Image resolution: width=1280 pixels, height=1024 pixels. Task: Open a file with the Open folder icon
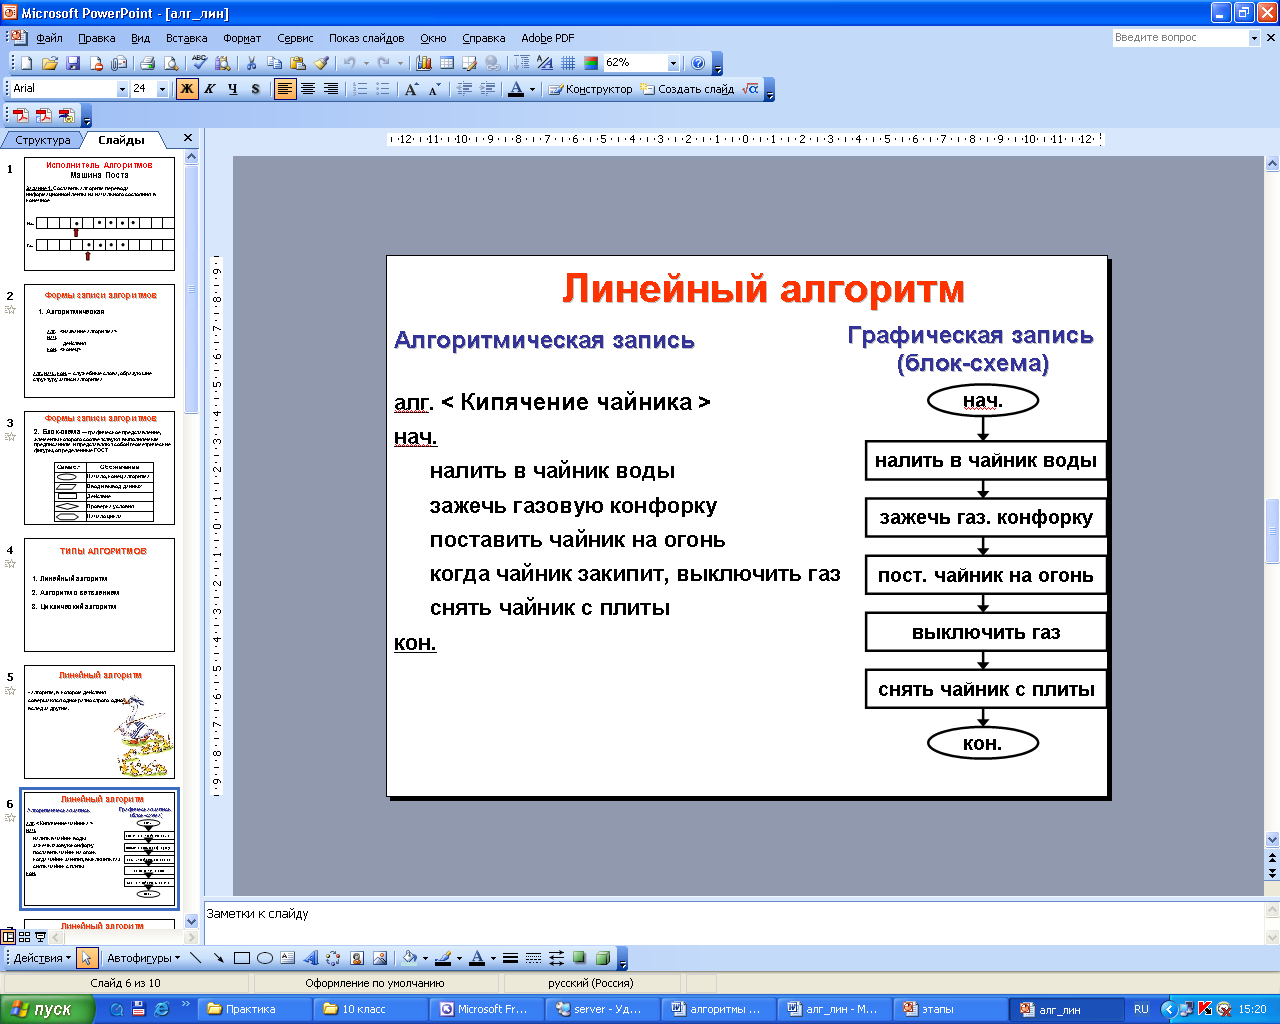pos(49,63)
